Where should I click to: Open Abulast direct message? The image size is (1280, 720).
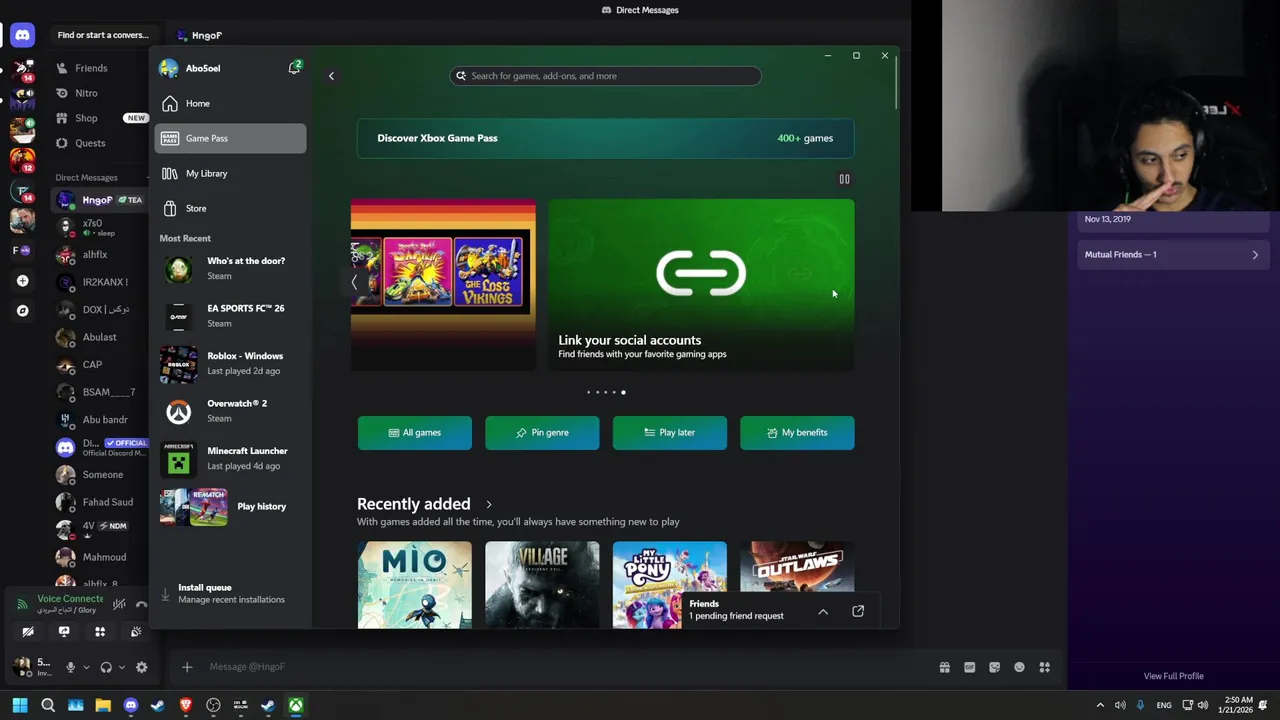[98, 337]
